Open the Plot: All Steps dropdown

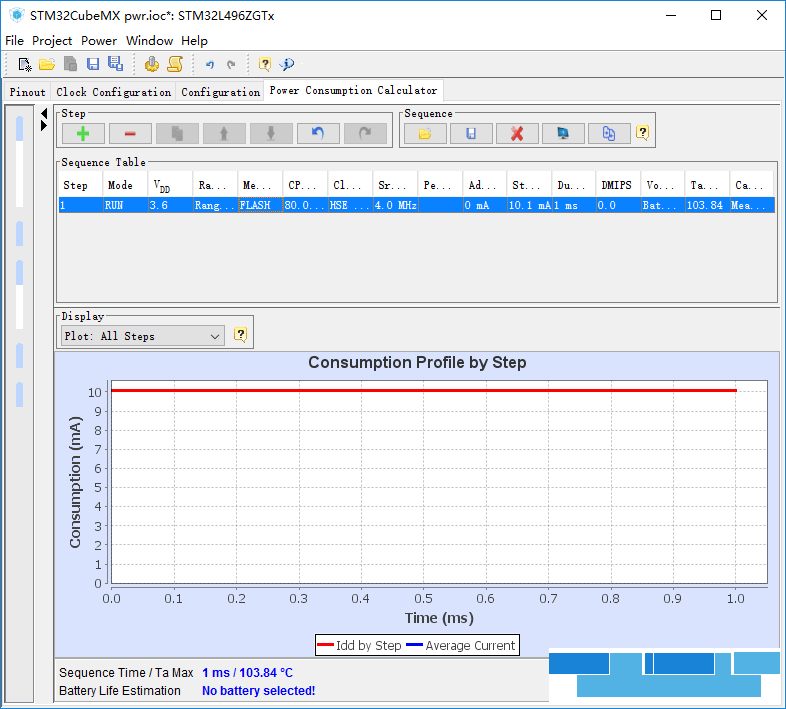(142, 336)
